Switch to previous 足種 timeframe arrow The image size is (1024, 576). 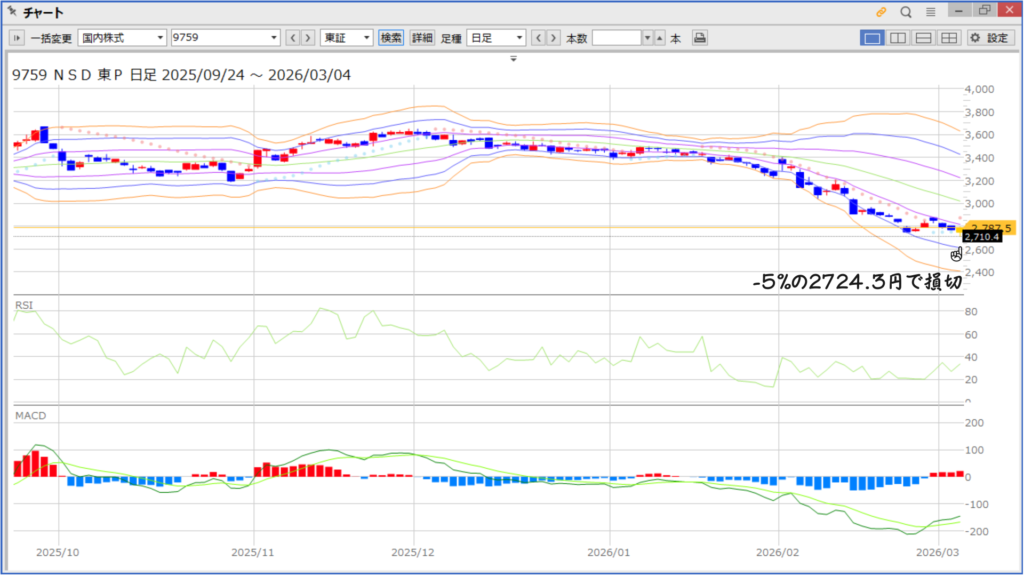tap(538, 38)
